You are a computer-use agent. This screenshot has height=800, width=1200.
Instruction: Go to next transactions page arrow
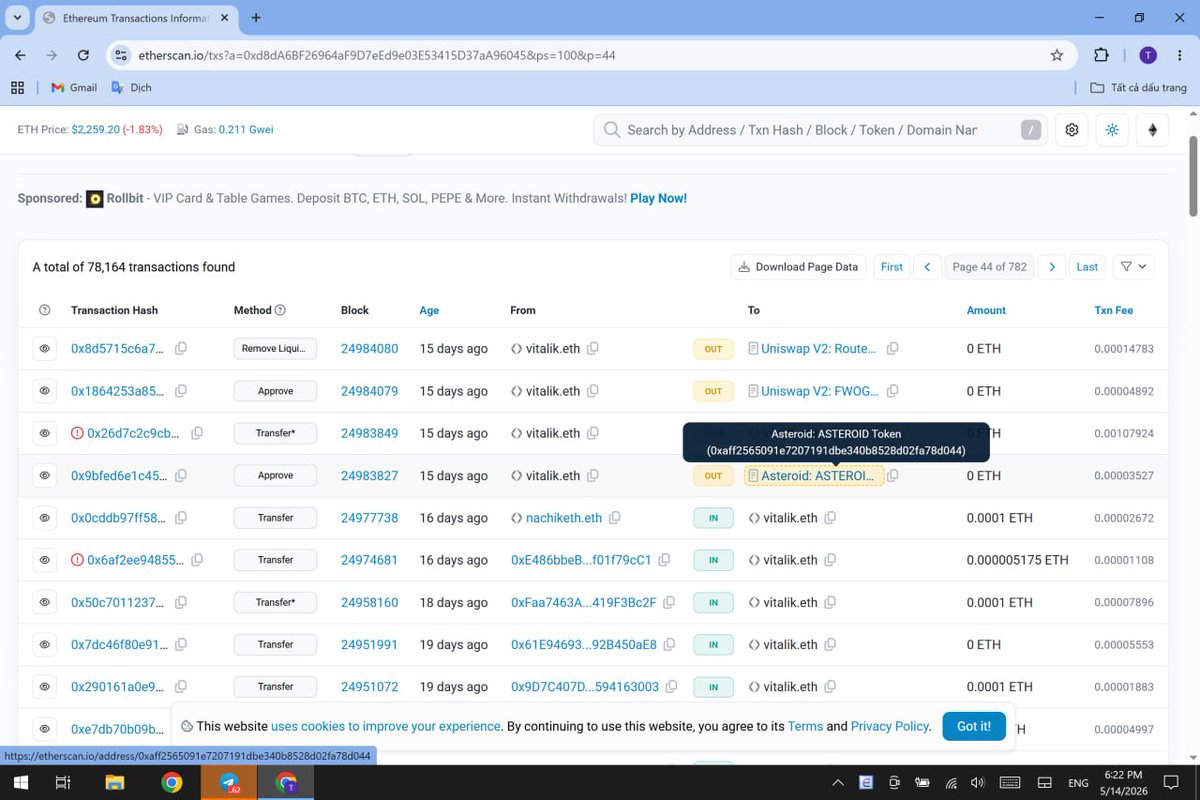1051,267
